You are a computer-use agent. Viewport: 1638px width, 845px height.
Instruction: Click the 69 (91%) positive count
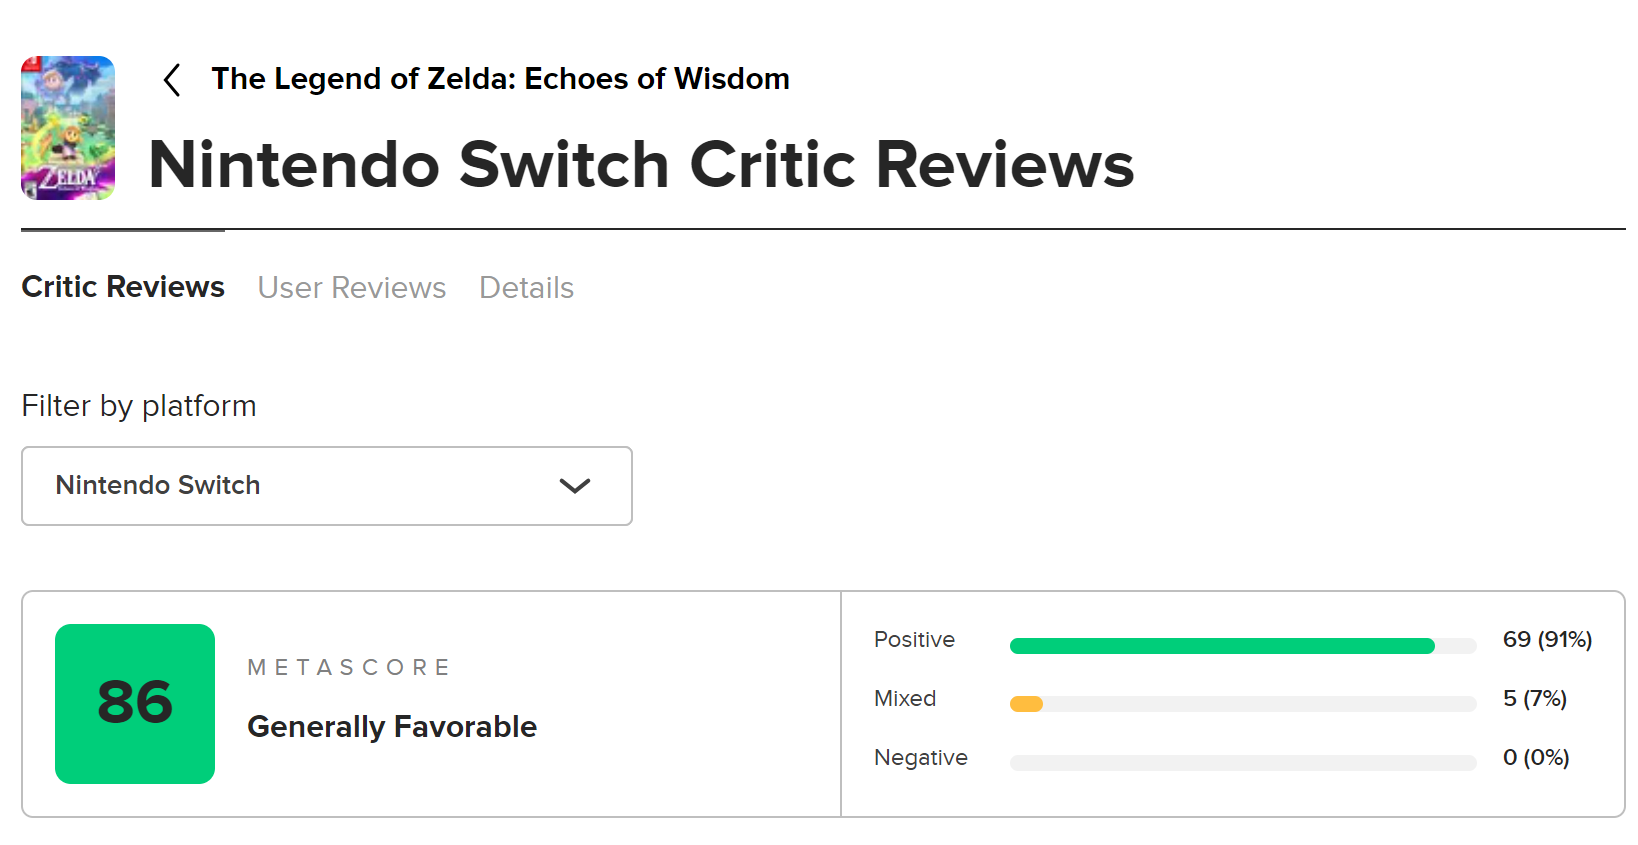[x=1547, y=640]
